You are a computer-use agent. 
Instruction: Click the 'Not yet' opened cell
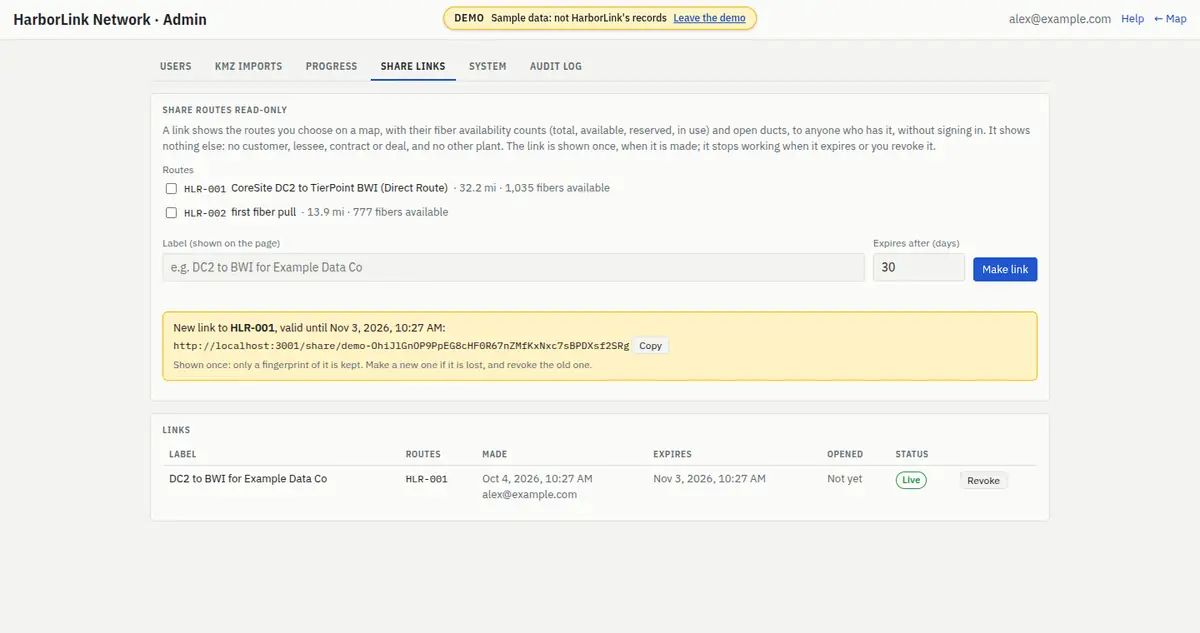(845, 479)
